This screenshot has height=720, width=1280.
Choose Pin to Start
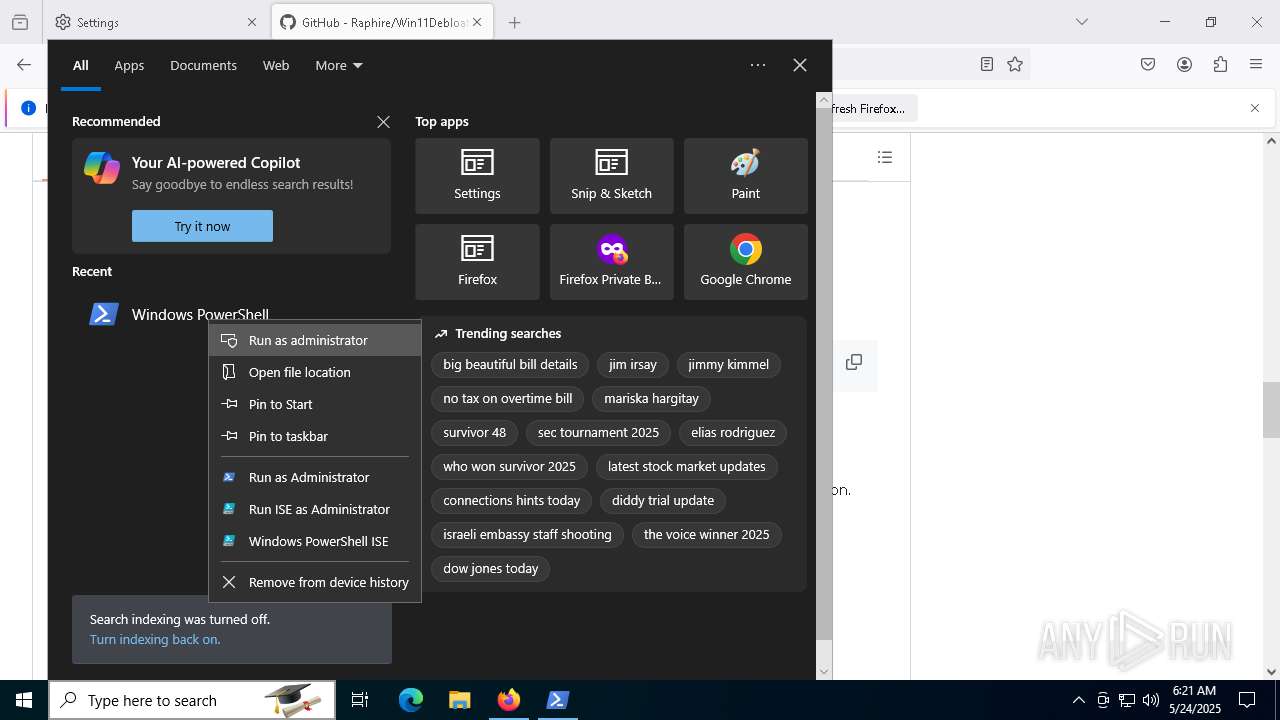tap(315, 404)
